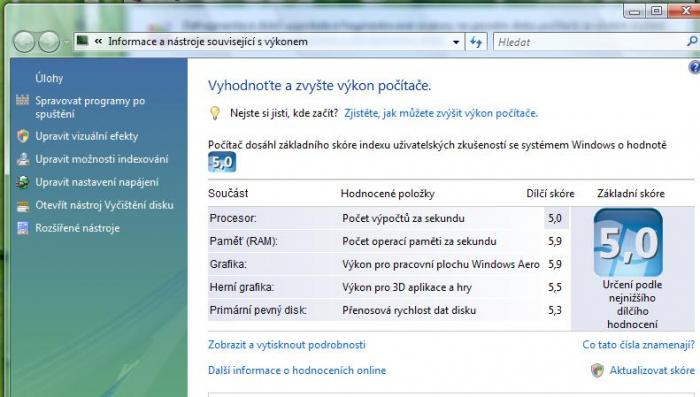Viewport: 700px width, 397px height.
Task: Click the icon beside Spravovat programy po spuštění
Action: [23, 100]
